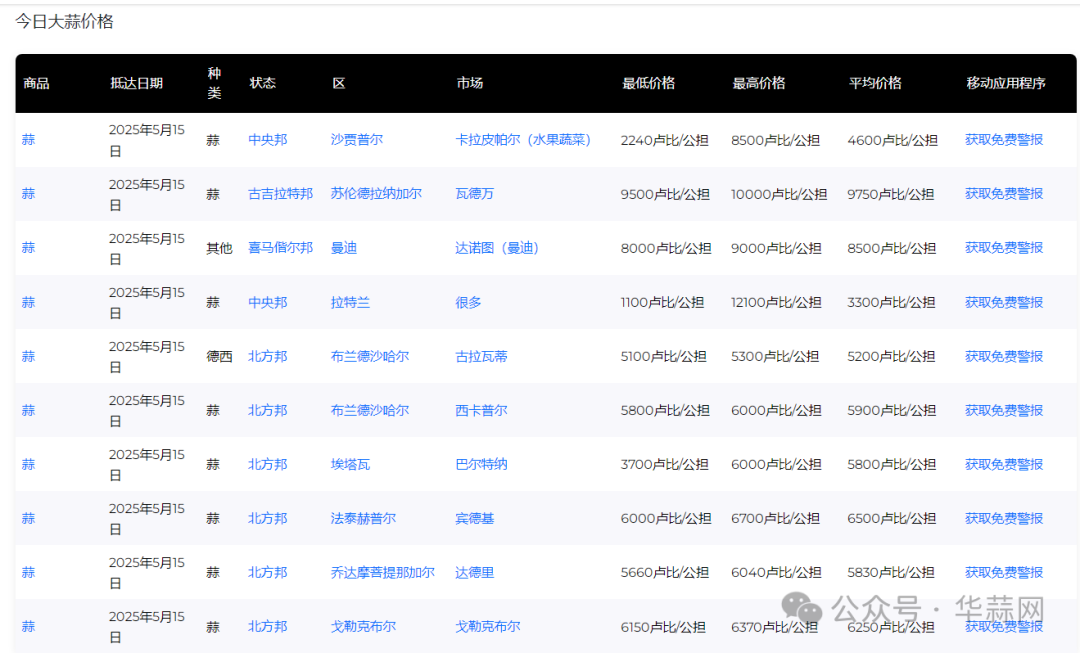1080x653 pixels.
Task: Get free alert for 西卡普尔 row
Action: click(x=1004, y=411)
